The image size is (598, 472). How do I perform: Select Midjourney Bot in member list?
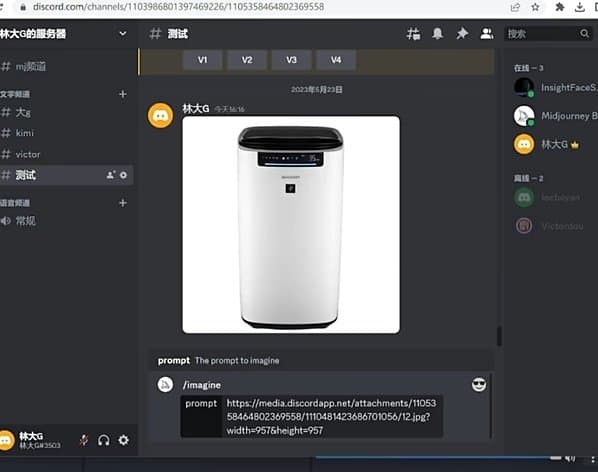(555, 116)
